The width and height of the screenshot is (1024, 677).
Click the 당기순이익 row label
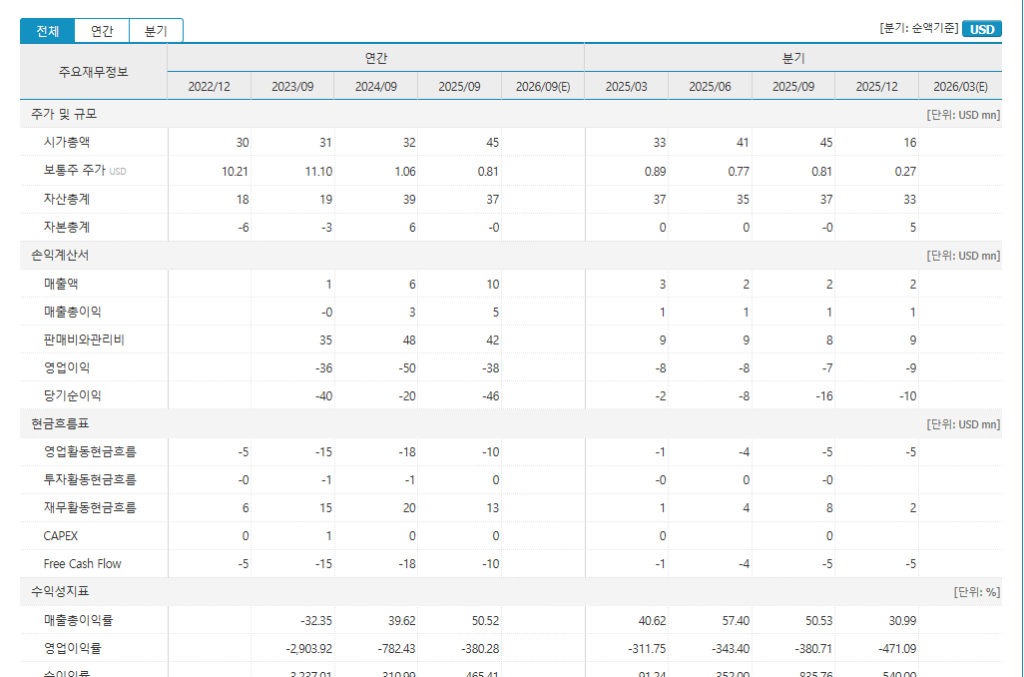72,396
